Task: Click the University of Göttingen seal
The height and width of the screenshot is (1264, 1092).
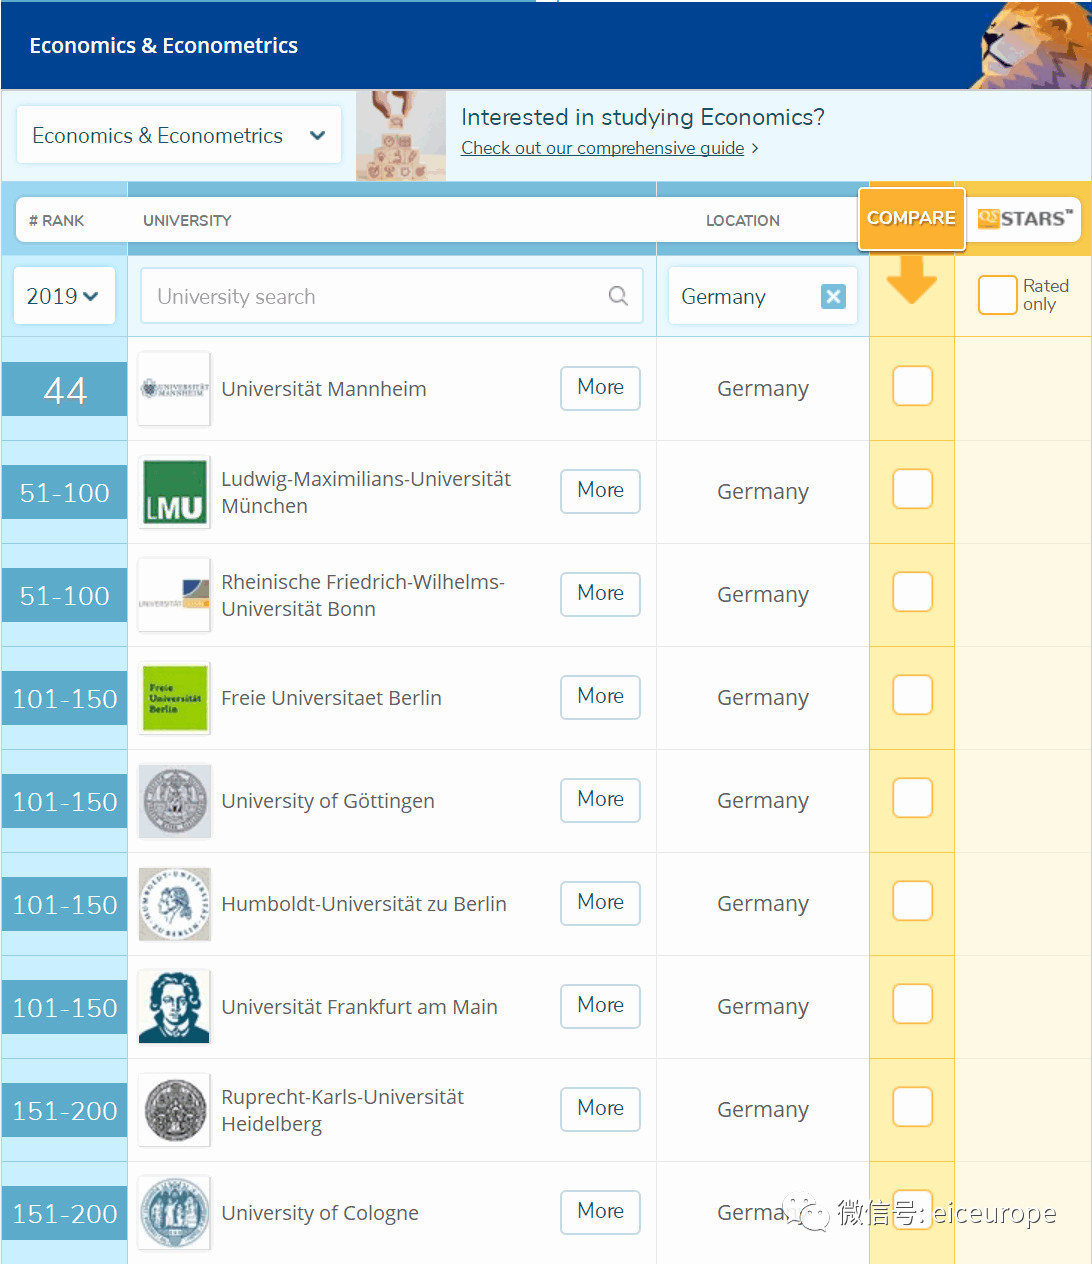Action: click(x=175, y=801)
